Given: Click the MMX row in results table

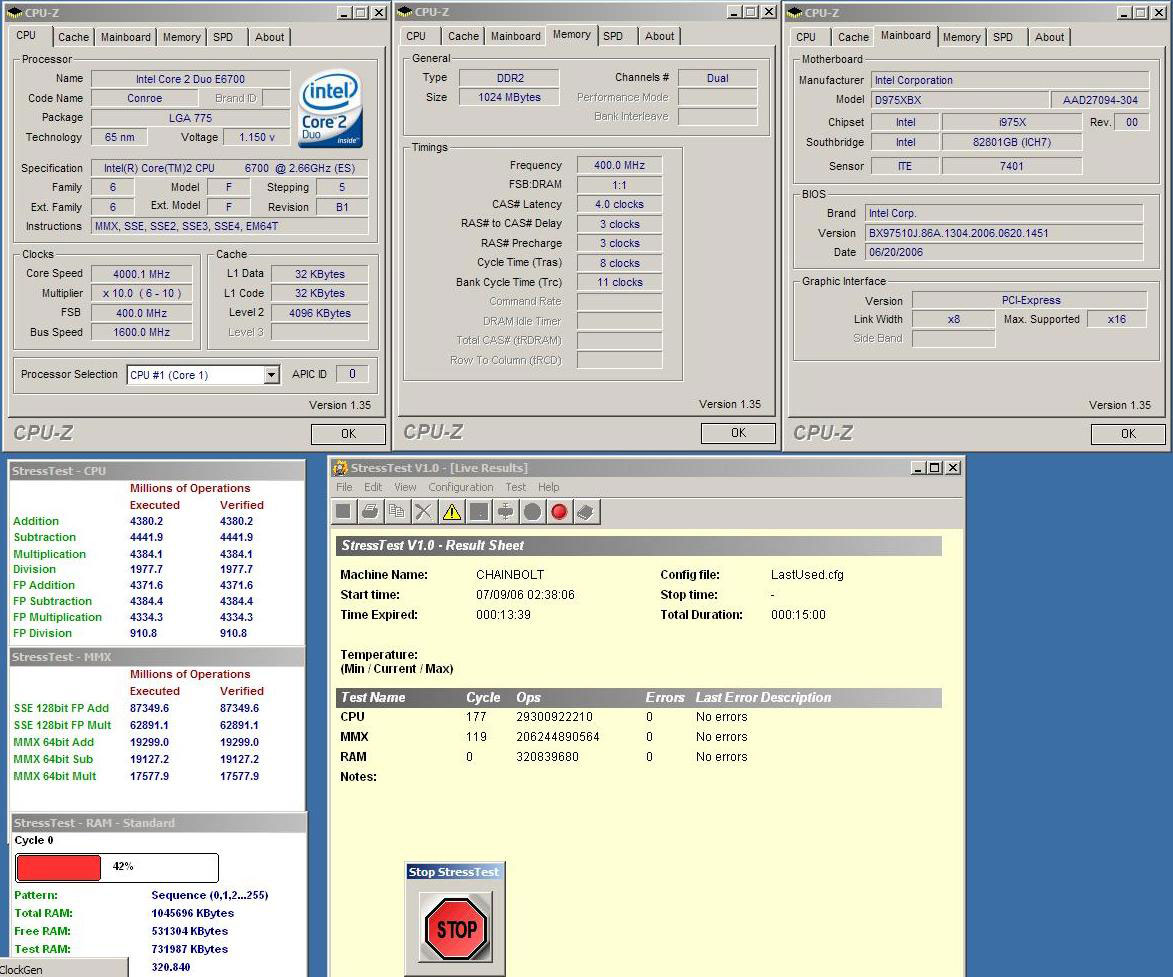Looking at the screenshot, I should 638,737.
